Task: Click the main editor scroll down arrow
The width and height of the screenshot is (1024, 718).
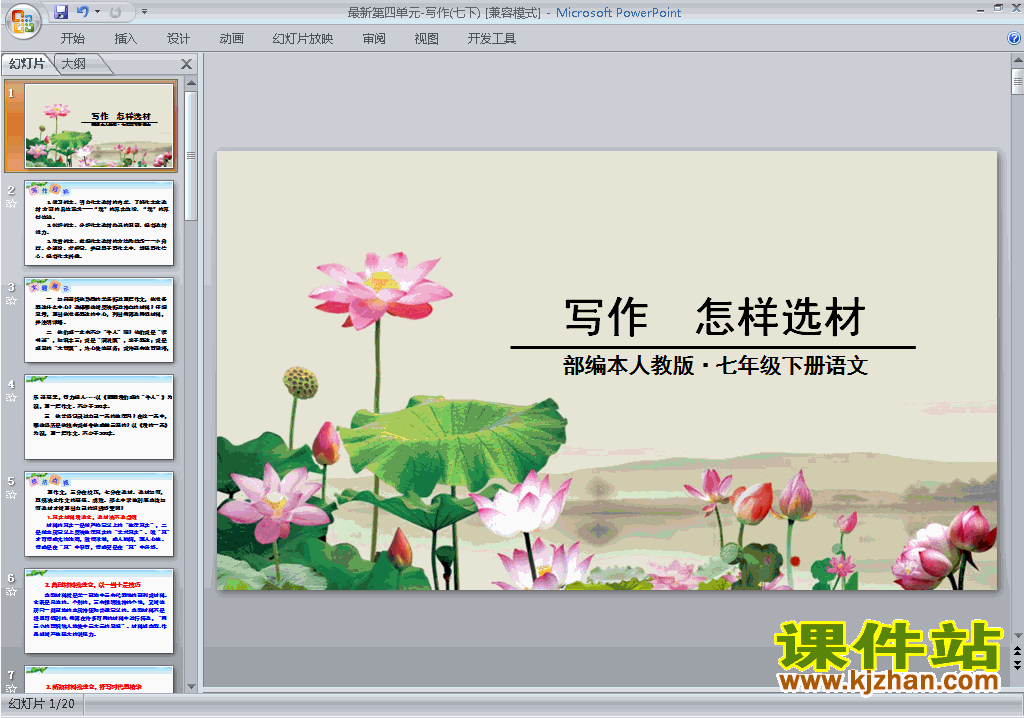Action: (1017, 635)
